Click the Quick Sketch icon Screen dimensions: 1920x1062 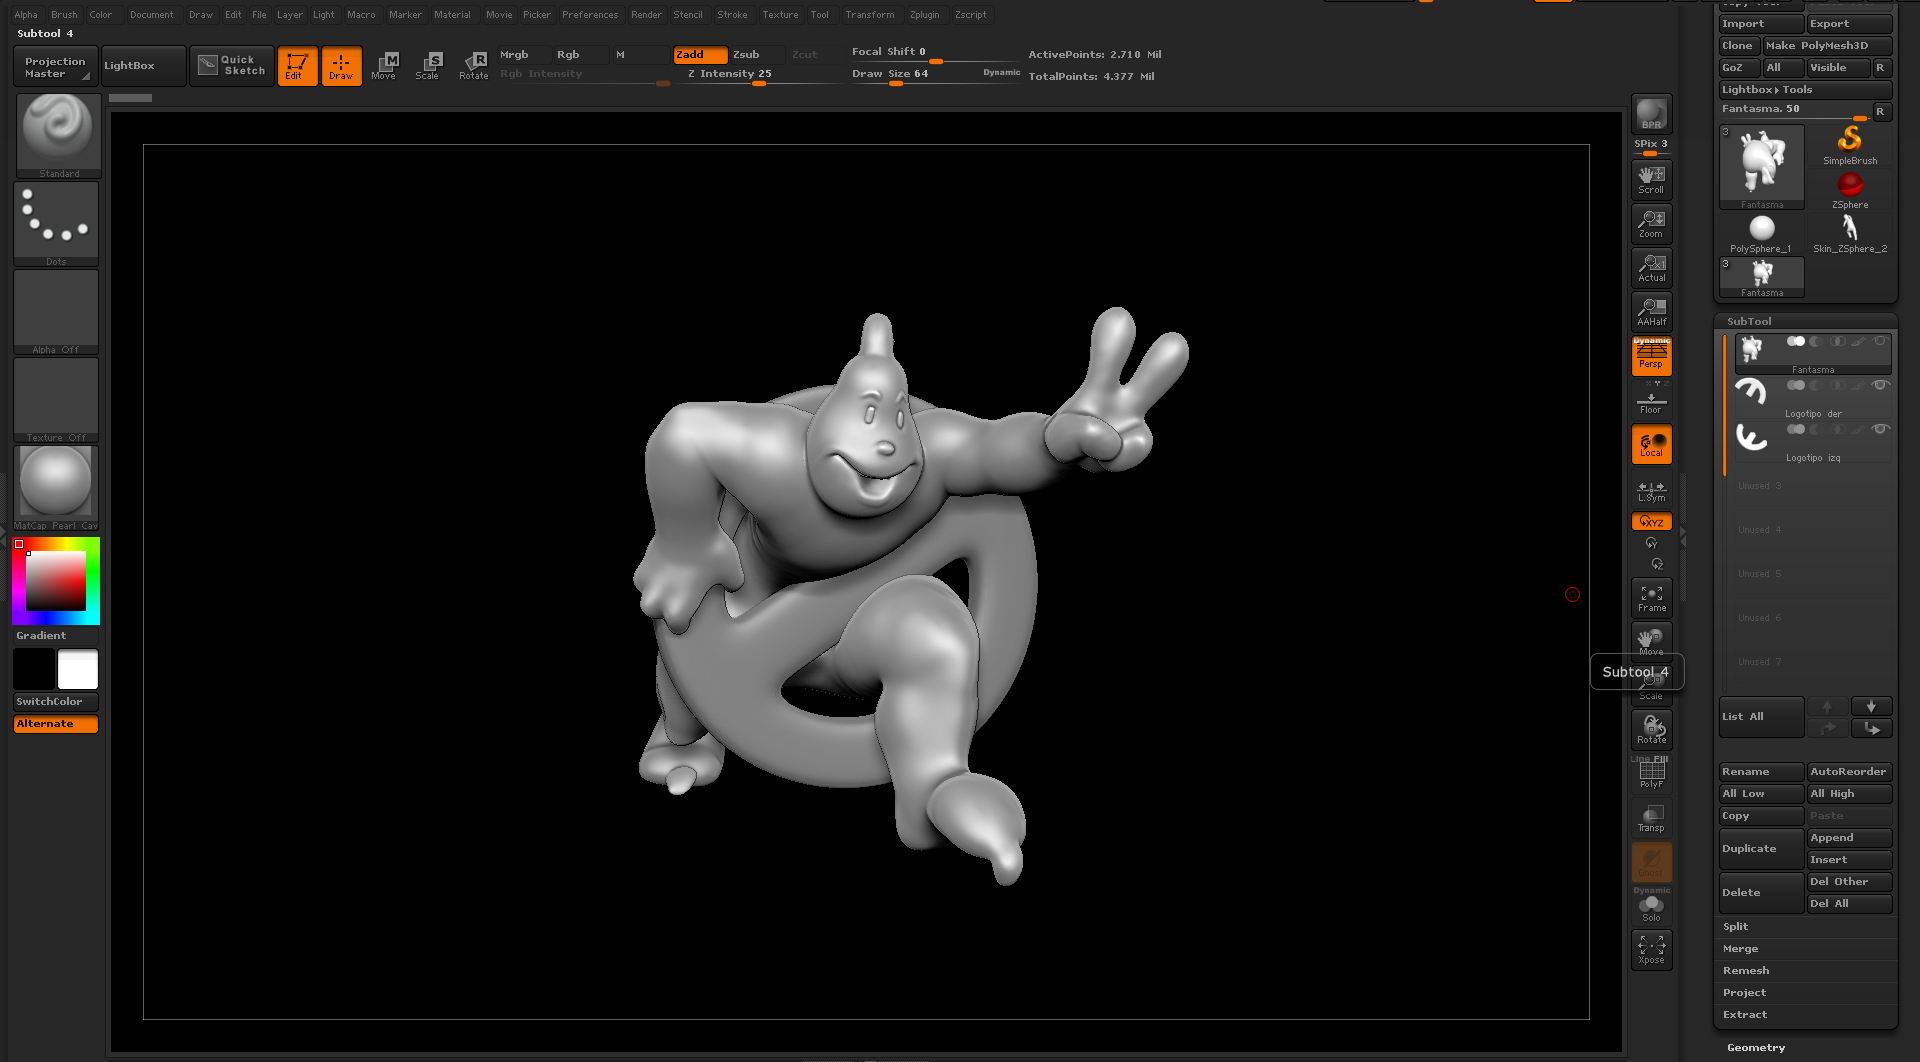click(232, 66)
